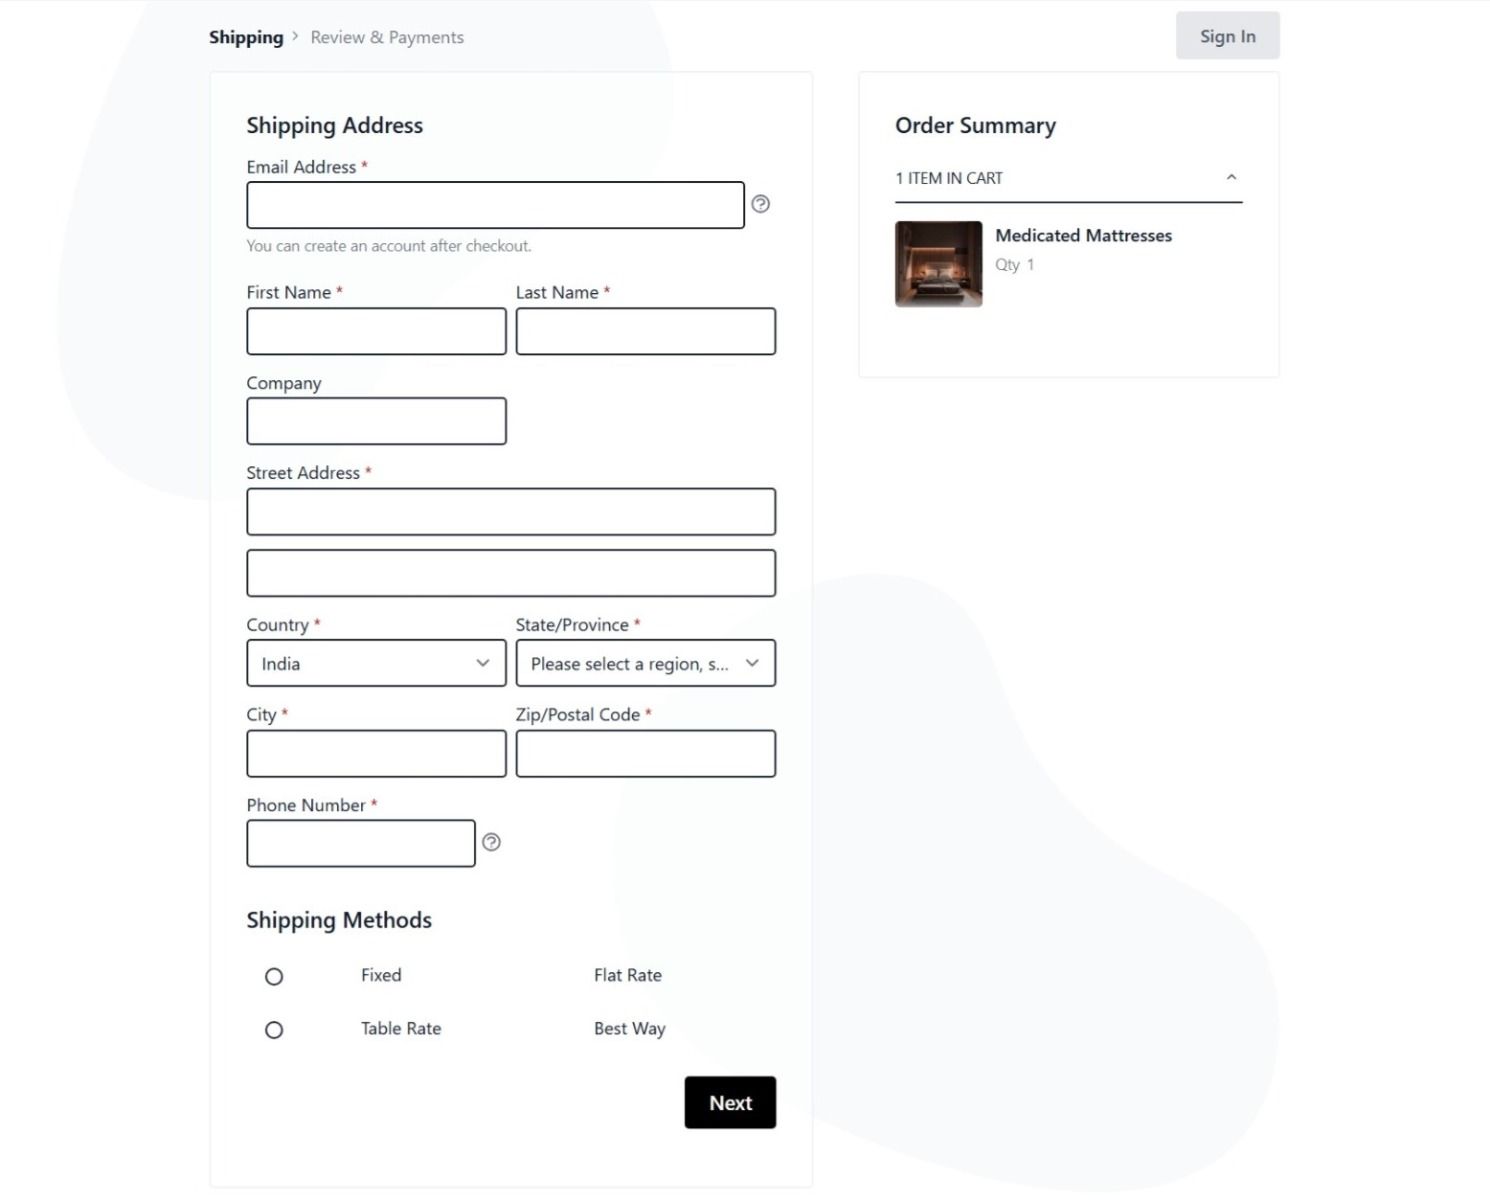Go to the Review & Payments step
The image size is (1490, 1200).
(x=387, y=37)
